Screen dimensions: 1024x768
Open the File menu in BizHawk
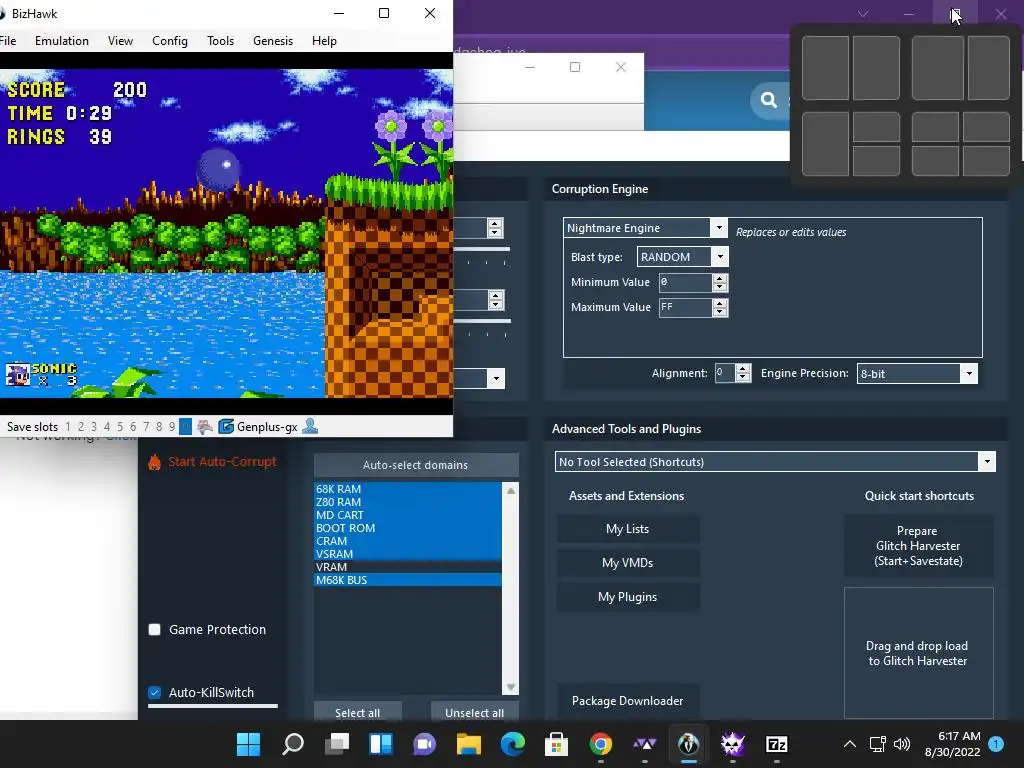(8, 40)
